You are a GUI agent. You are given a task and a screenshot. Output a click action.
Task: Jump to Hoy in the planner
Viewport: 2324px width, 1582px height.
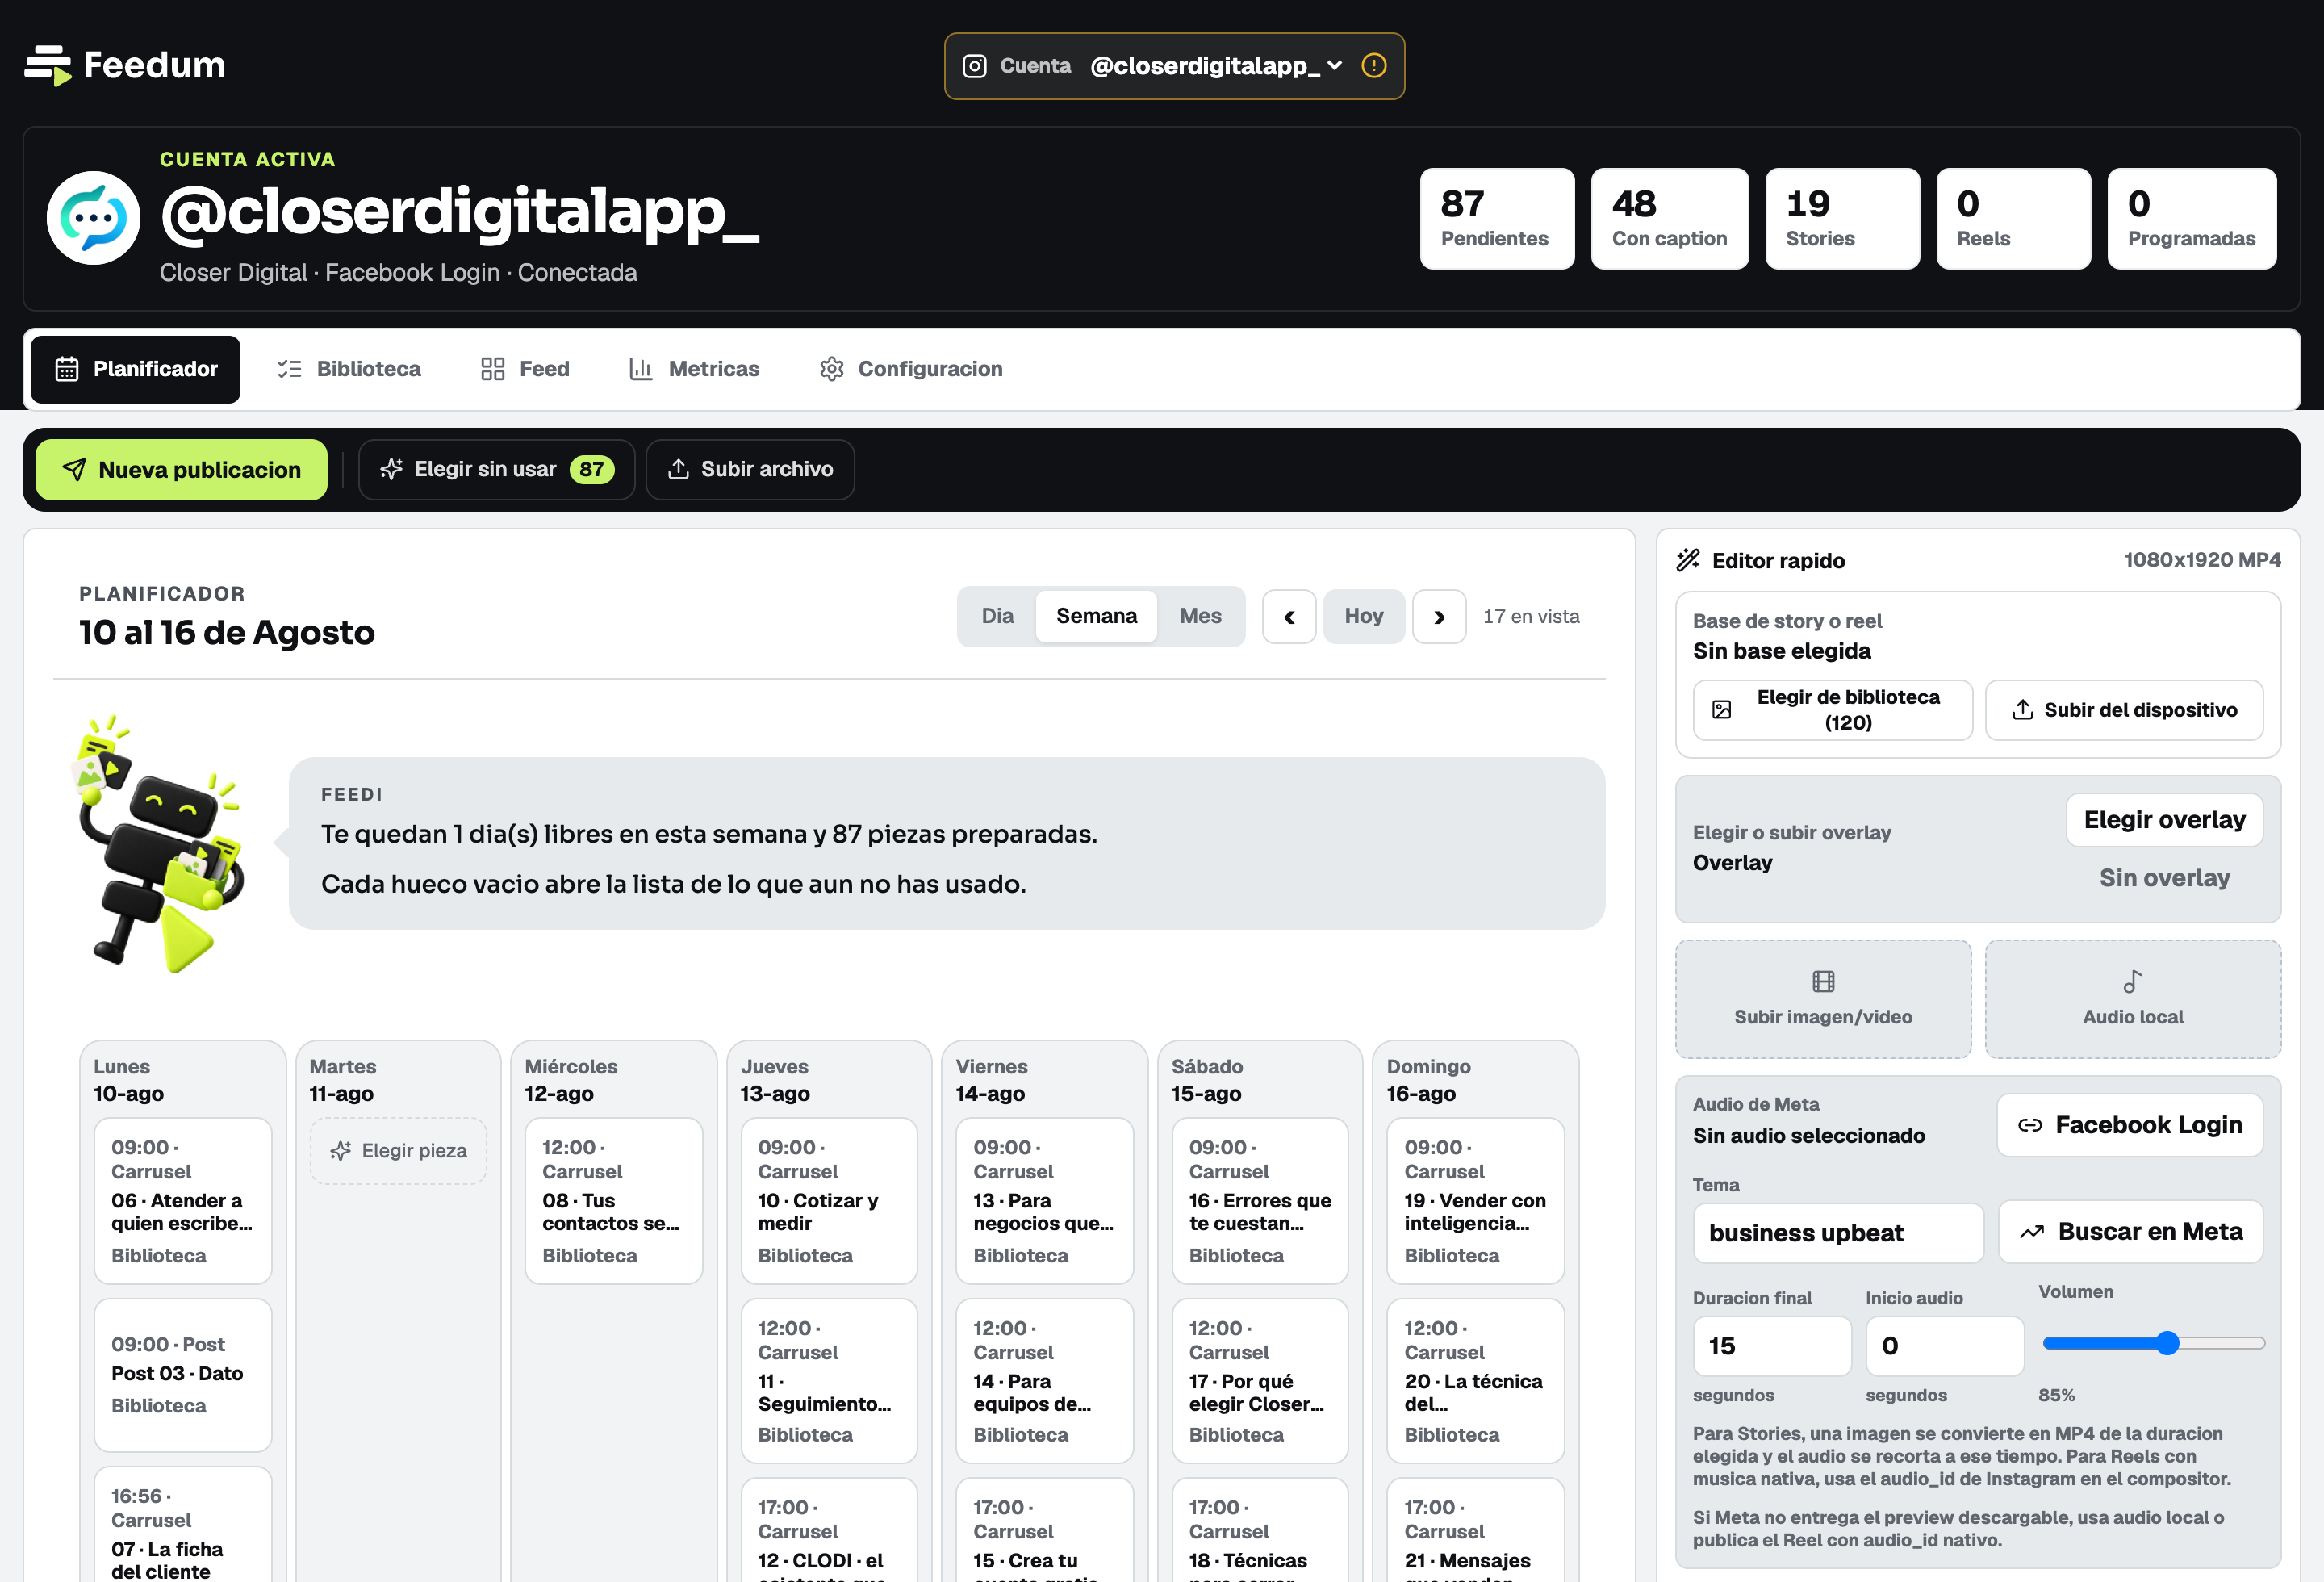tap(1364, 617)
